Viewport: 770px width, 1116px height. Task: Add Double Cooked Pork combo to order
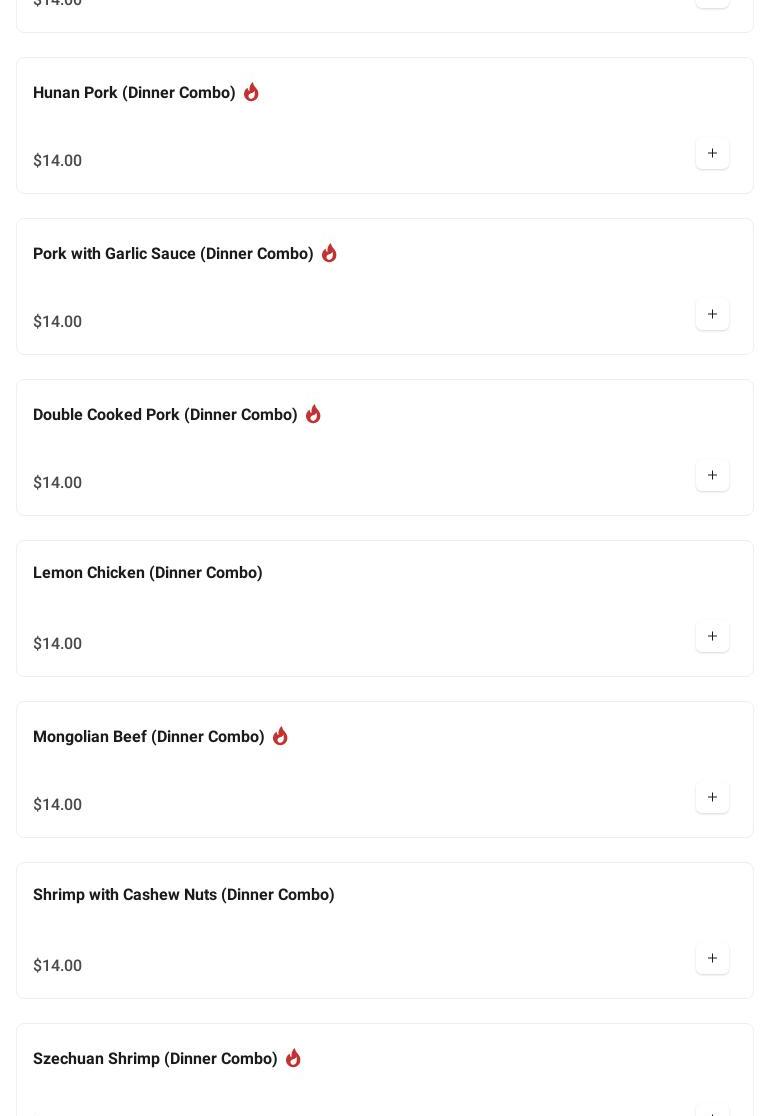coord(712,476)
